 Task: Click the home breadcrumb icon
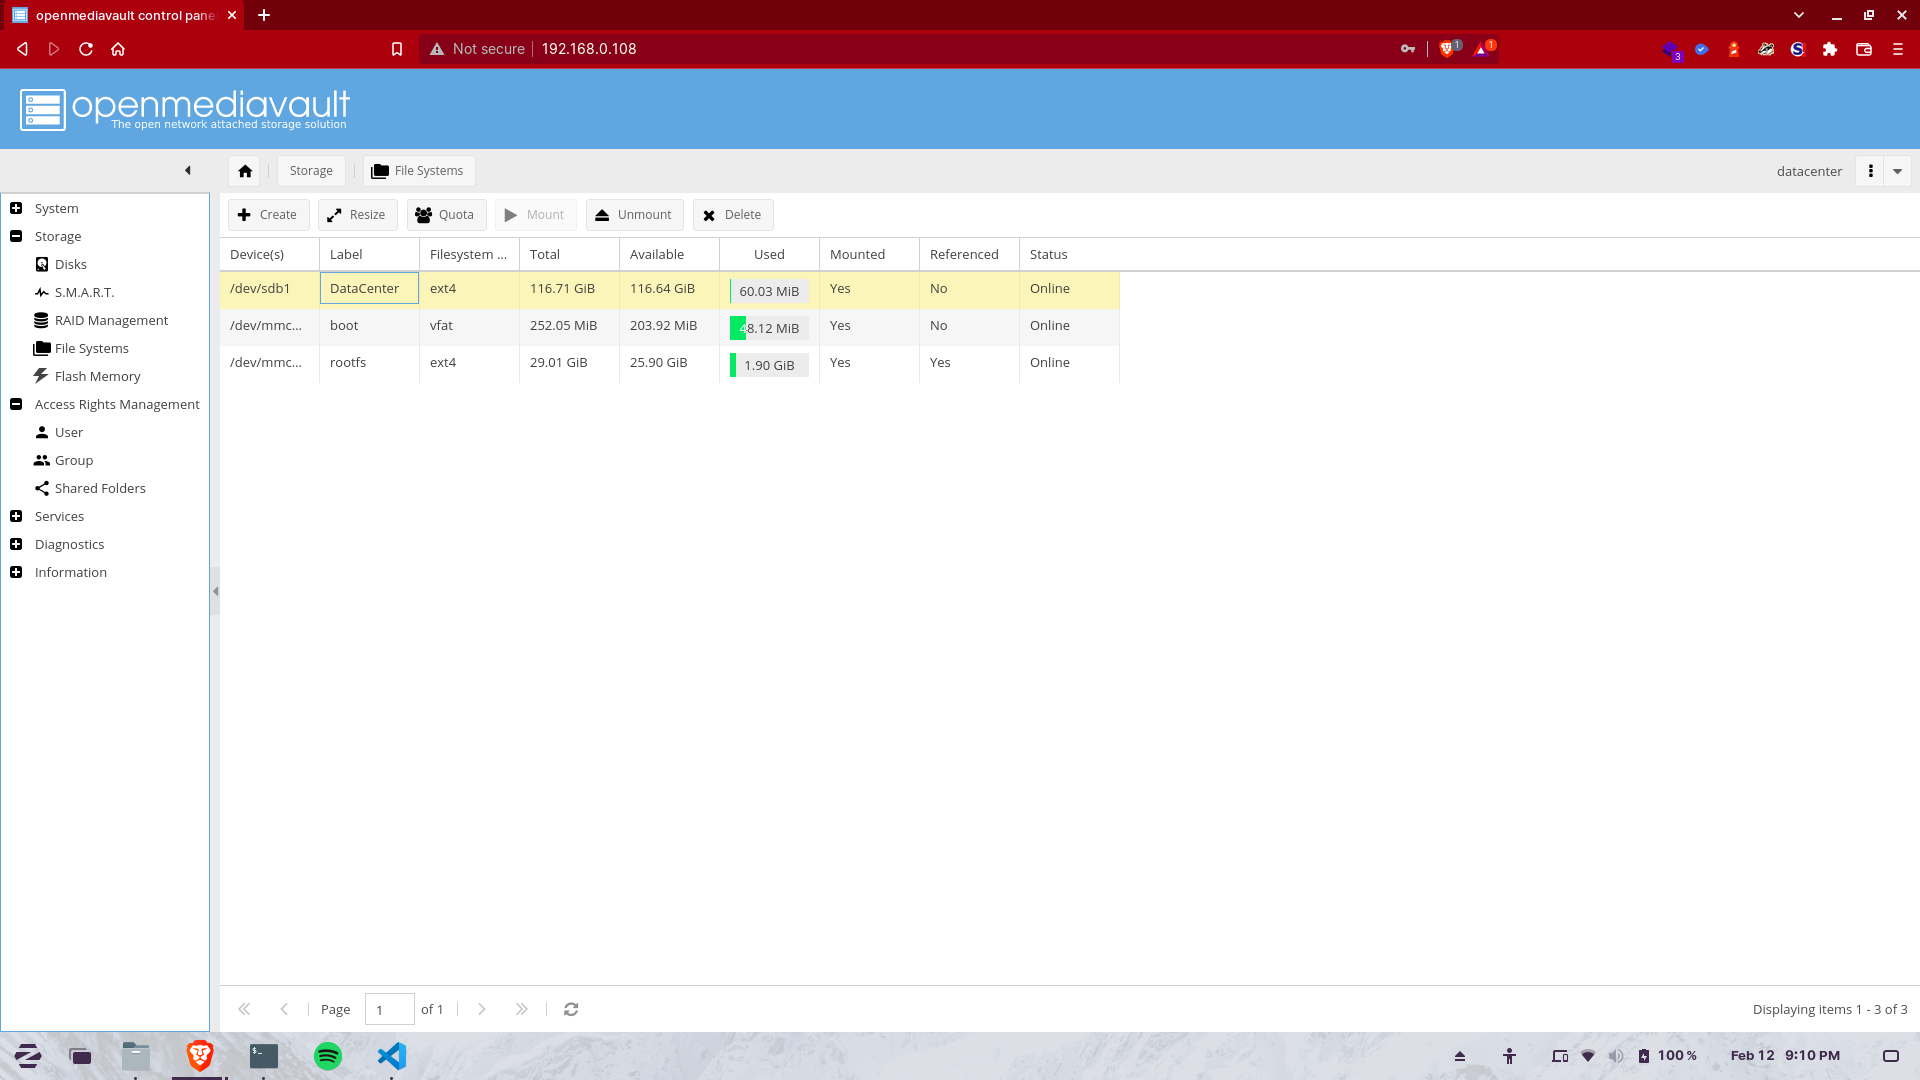[245, 171]
